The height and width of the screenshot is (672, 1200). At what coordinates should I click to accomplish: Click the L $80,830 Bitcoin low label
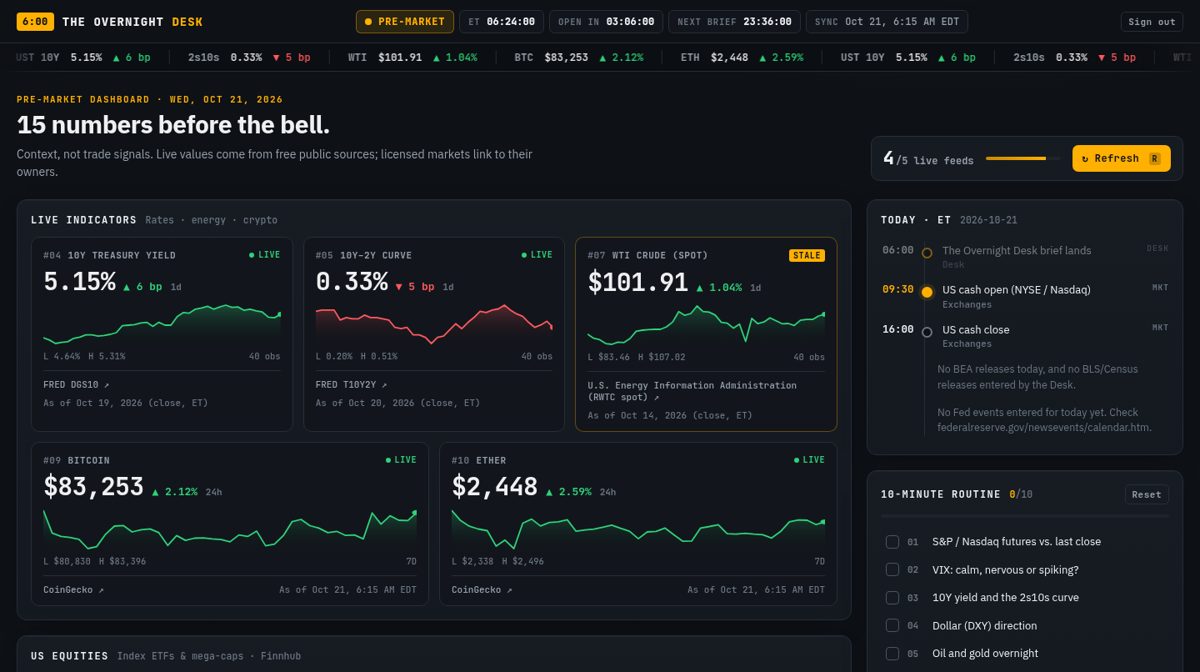coord(67,561)
